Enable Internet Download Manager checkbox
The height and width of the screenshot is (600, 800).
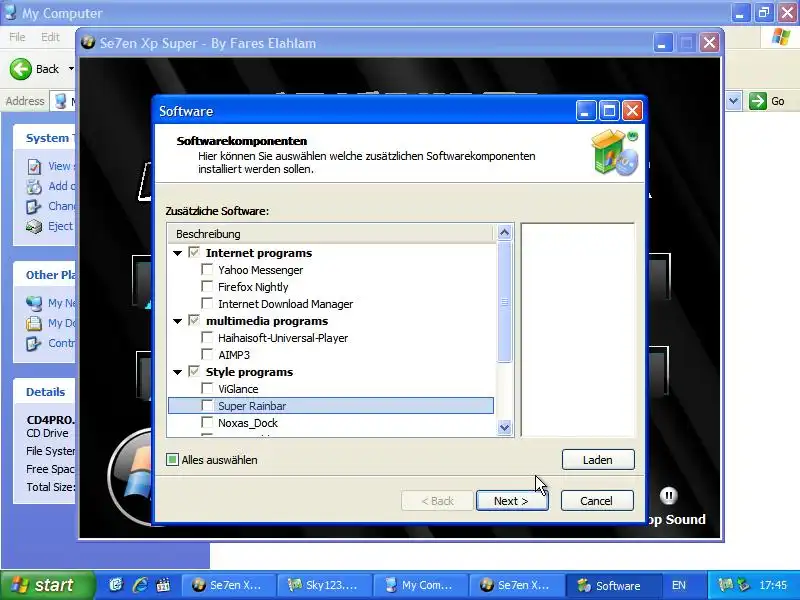coord(207,304)
